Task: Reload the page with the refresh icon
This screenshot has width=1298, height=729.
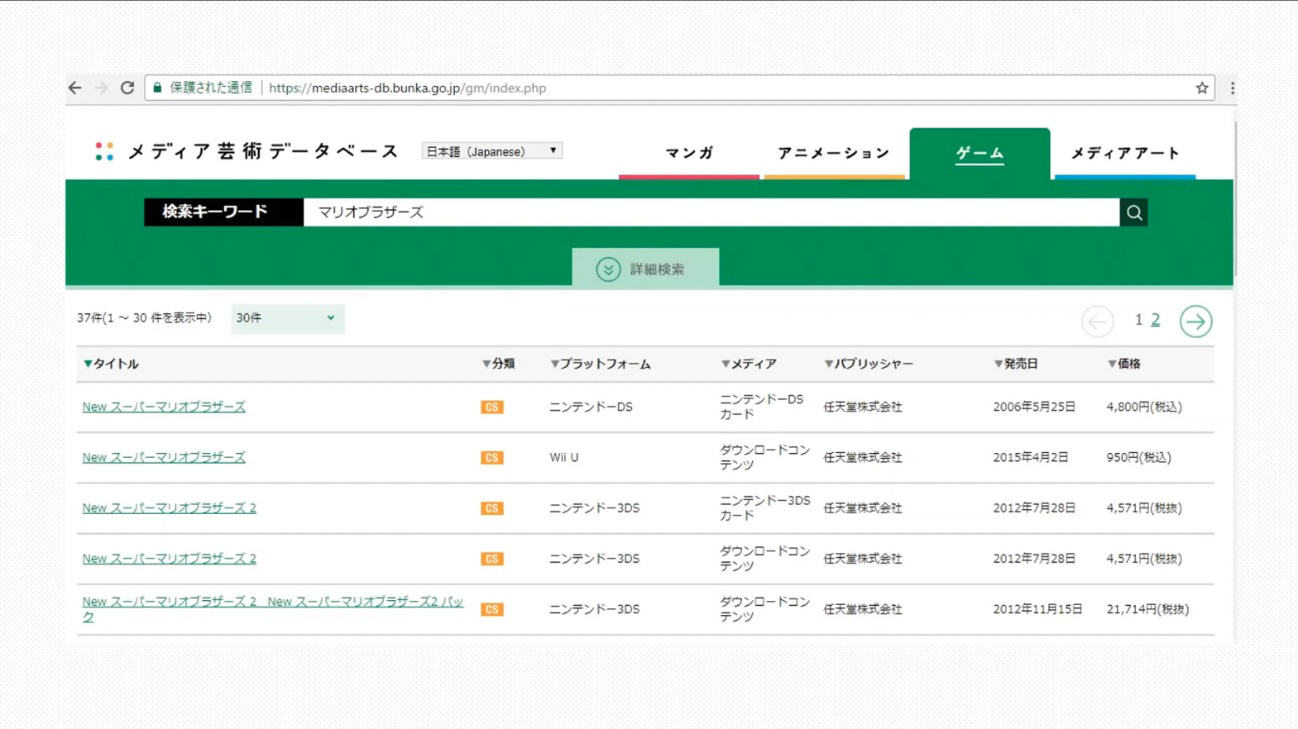Action: coord(127,88)
